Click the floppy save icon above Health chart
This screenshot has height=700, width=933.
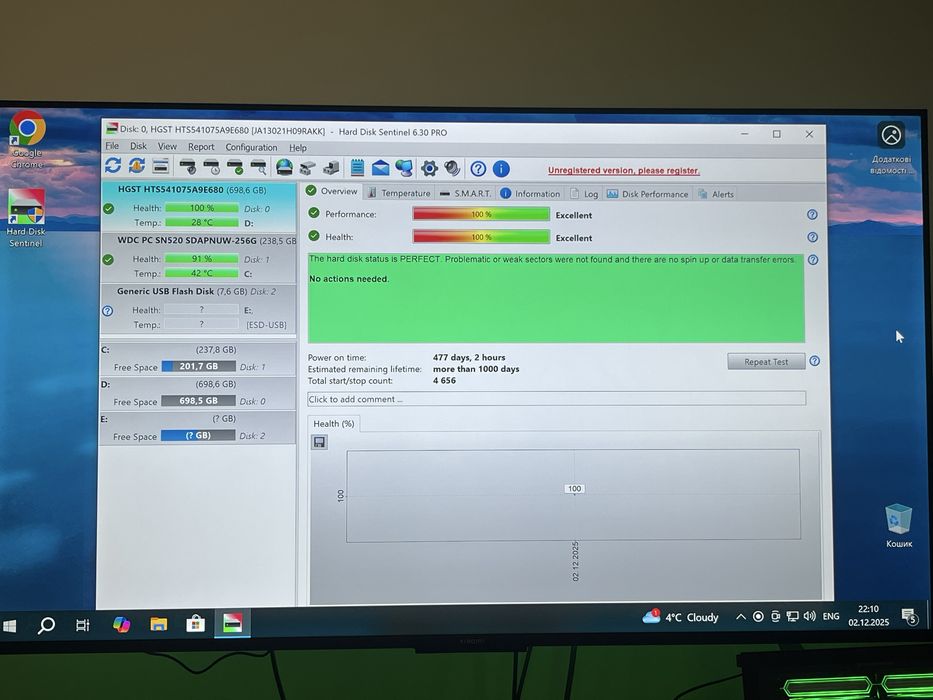(x=320, y=442)
